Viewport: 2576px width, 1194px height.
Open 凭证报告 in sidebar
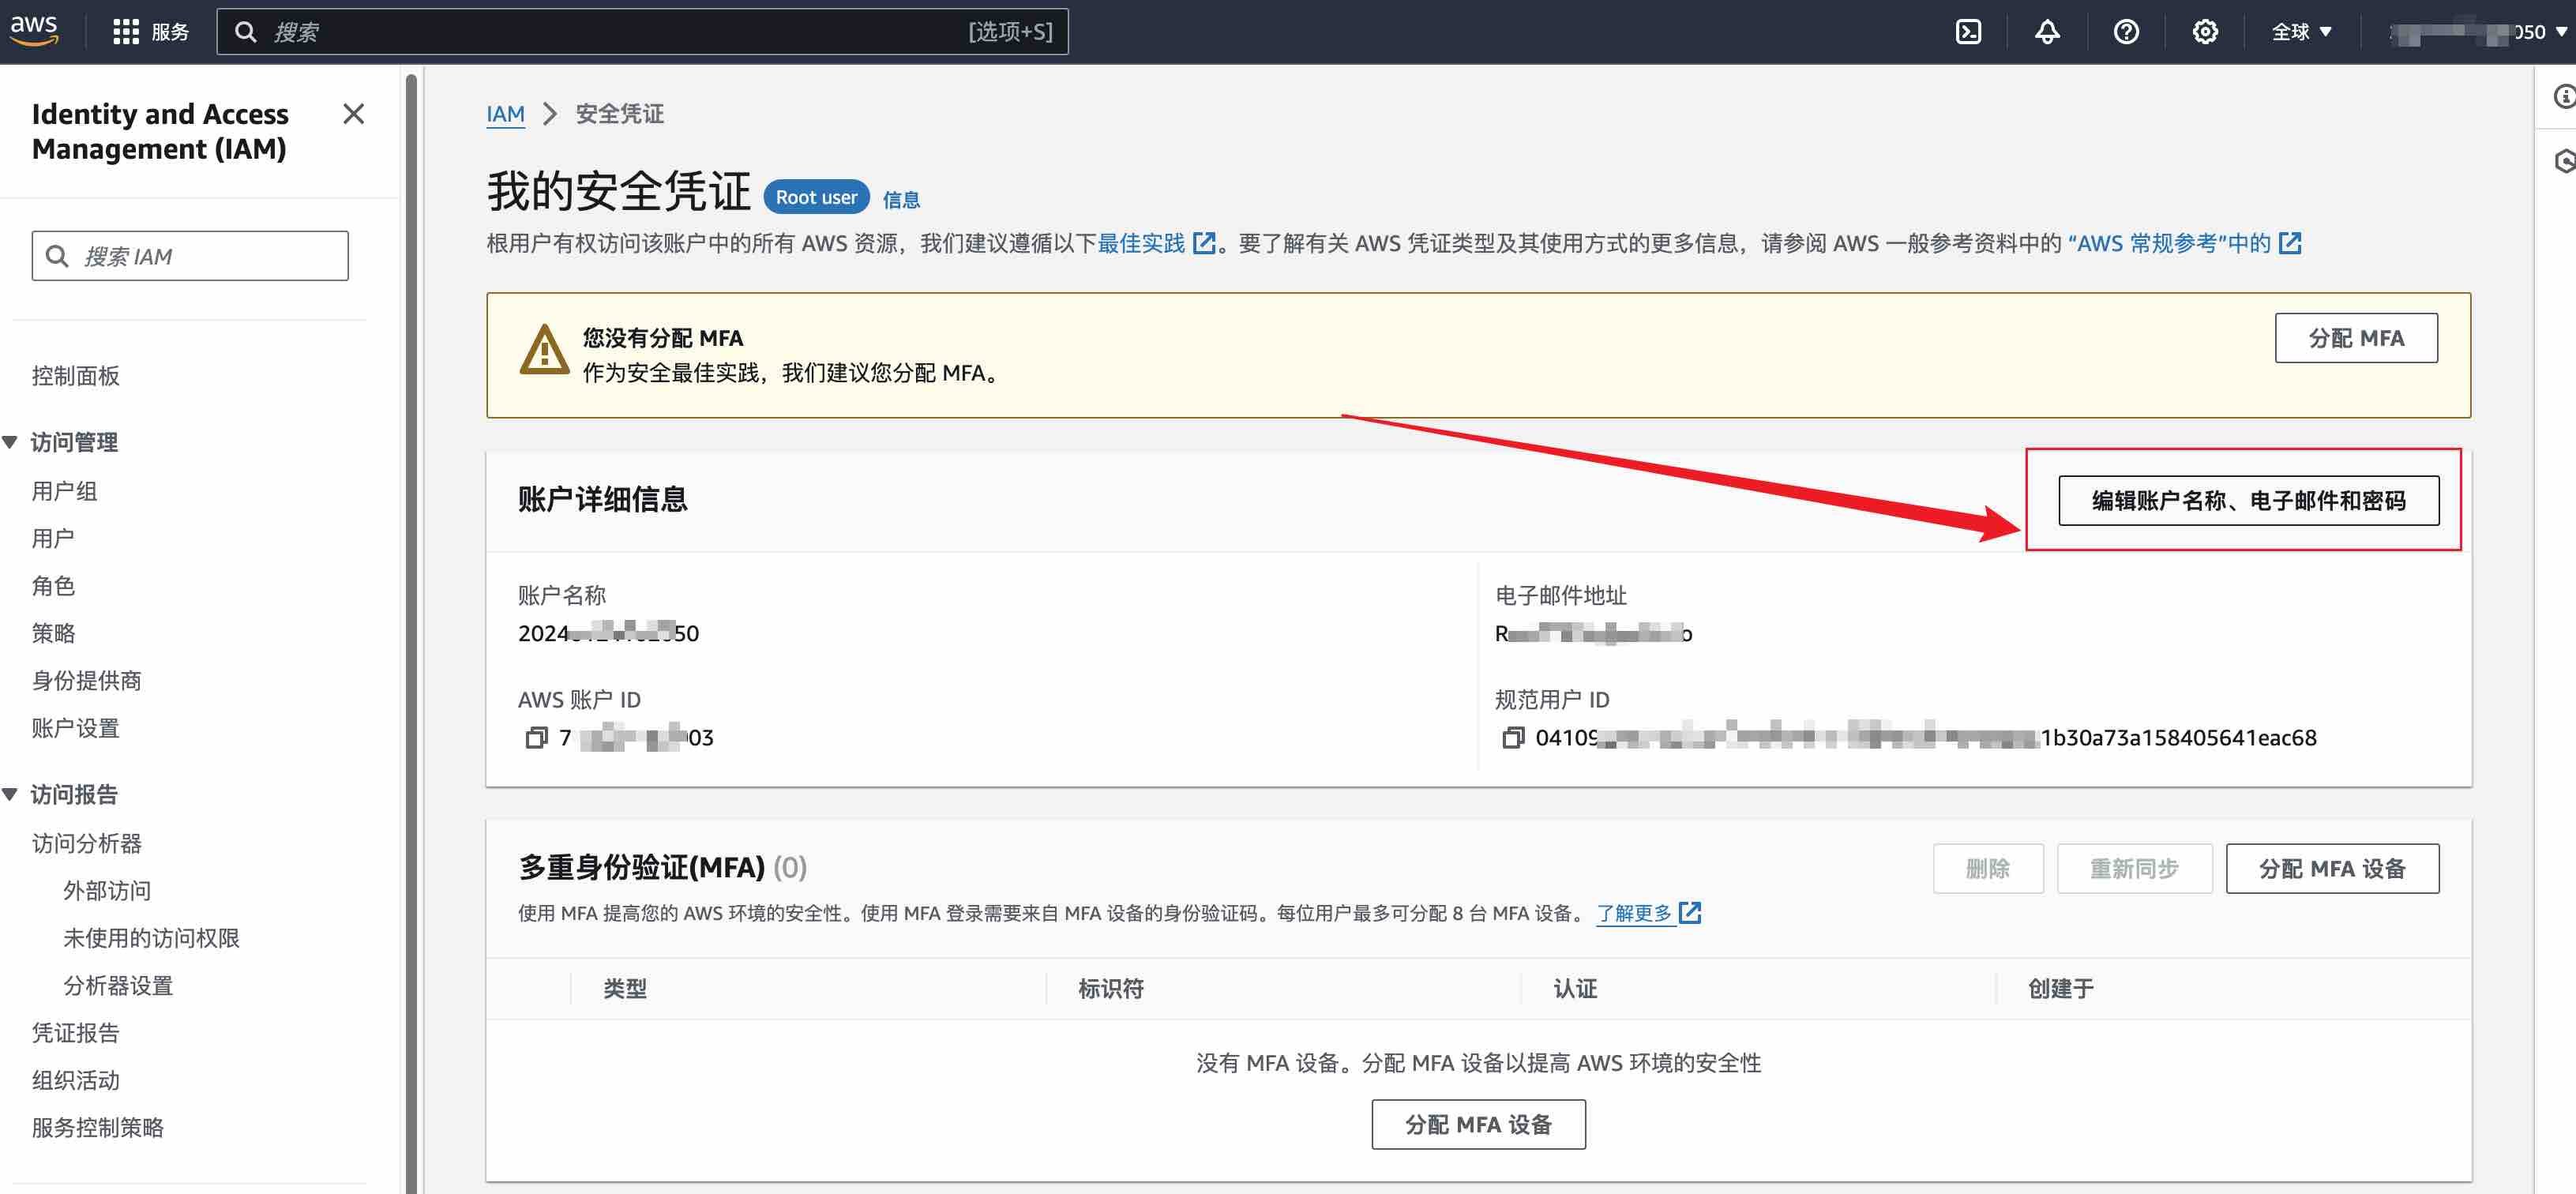click(x=76, y=1033)
